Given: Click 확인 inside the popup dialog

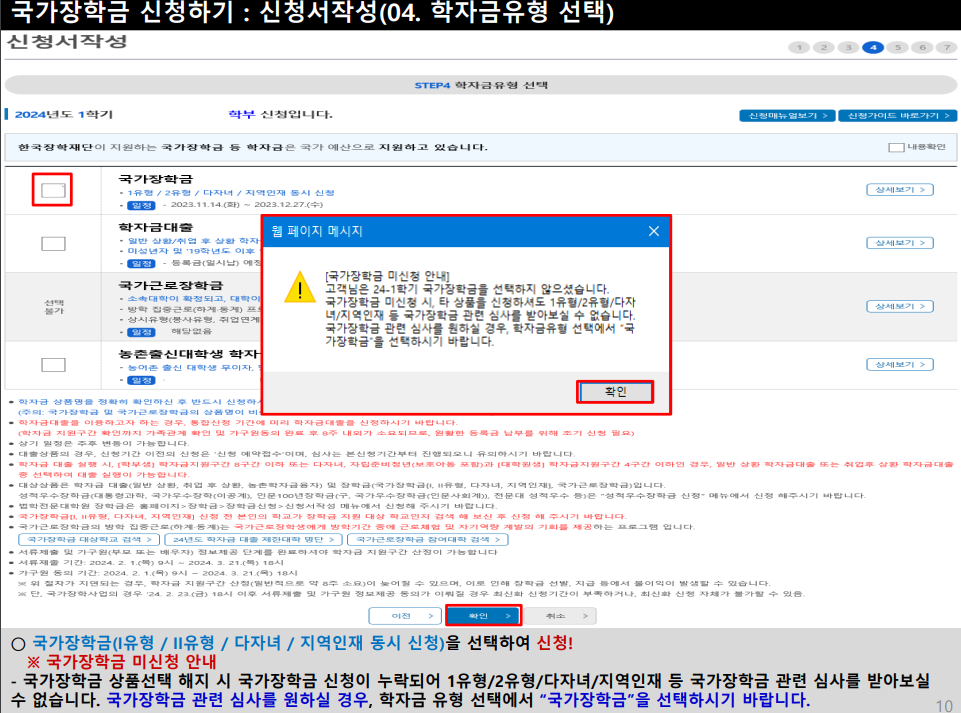Looking at the screenshot, I should [x=614, y=392].
